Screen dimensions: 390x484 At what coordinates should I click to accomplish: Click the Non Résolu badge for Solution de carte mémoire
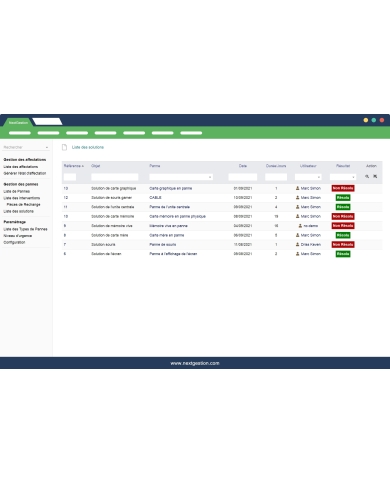pos(343,216)
